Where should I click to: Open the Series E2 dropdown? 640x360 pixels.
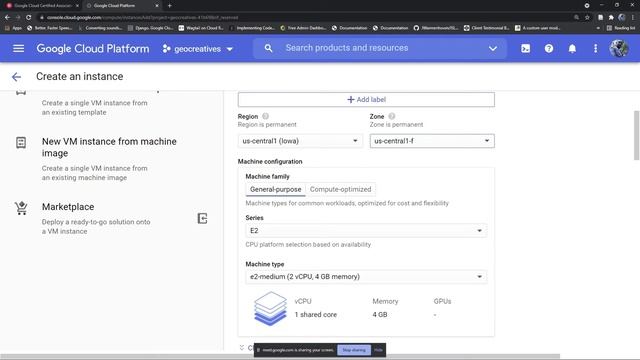[x=366, y=231]
